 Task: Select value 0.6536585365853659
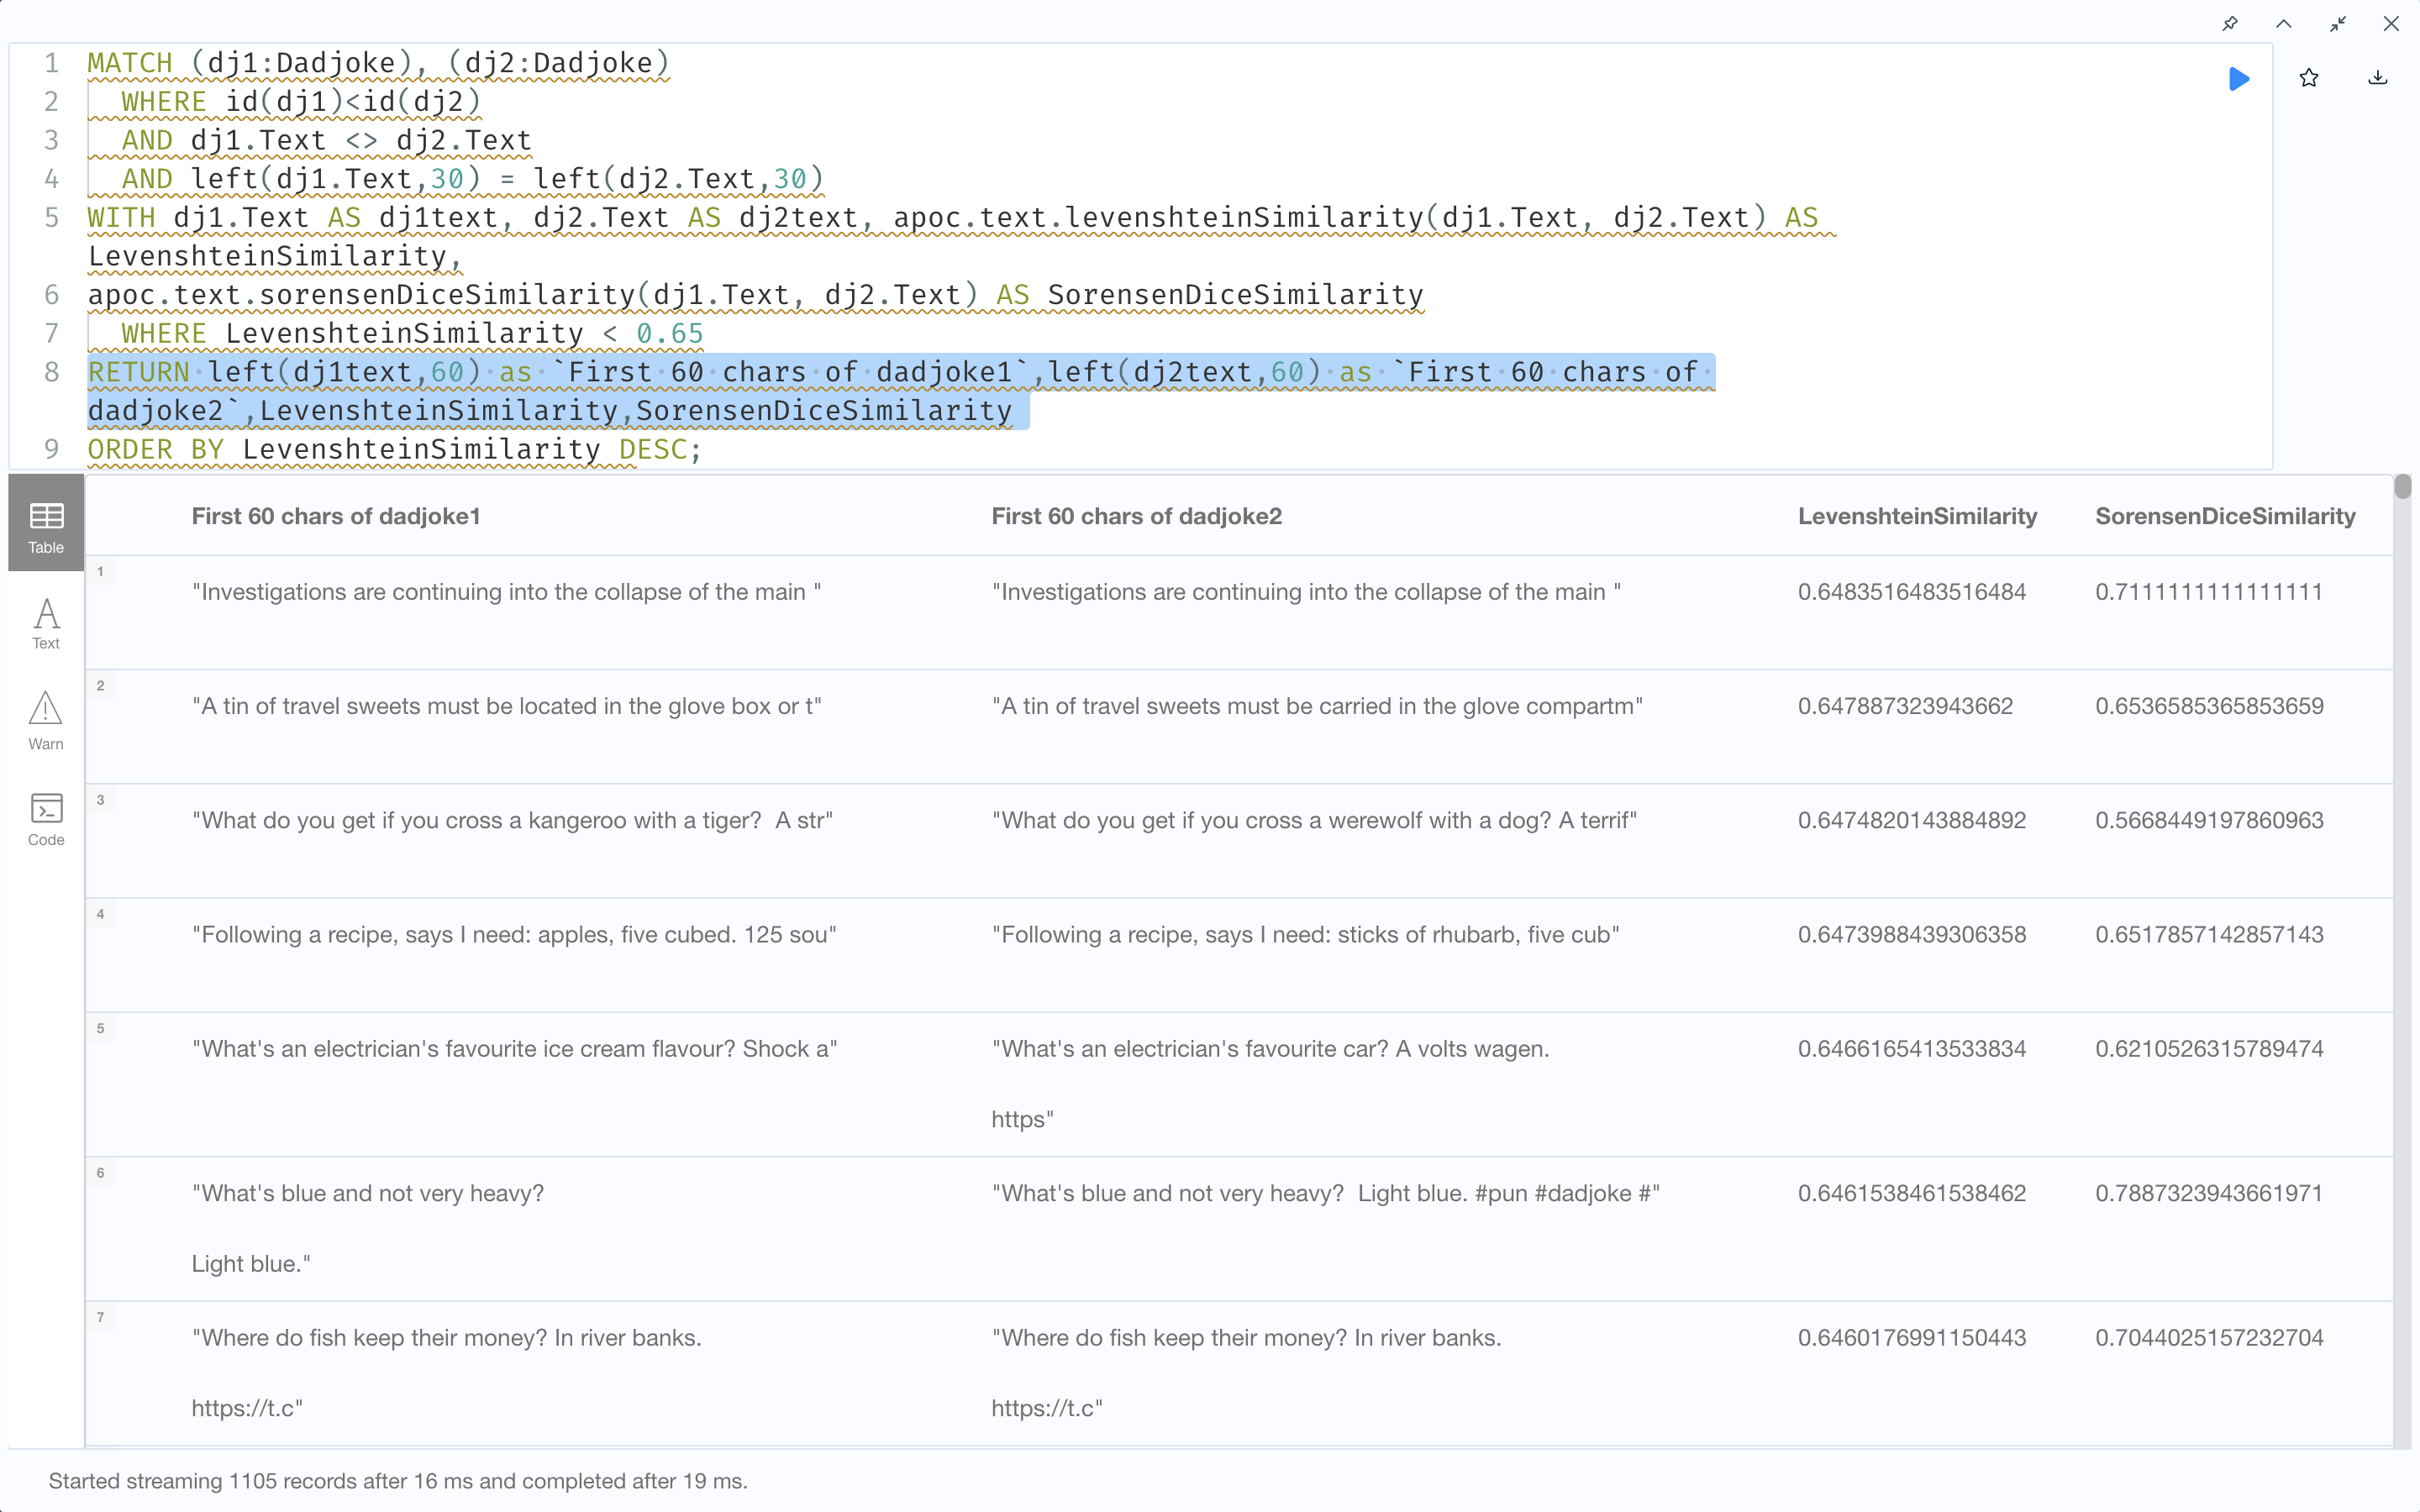point(2209,706)
